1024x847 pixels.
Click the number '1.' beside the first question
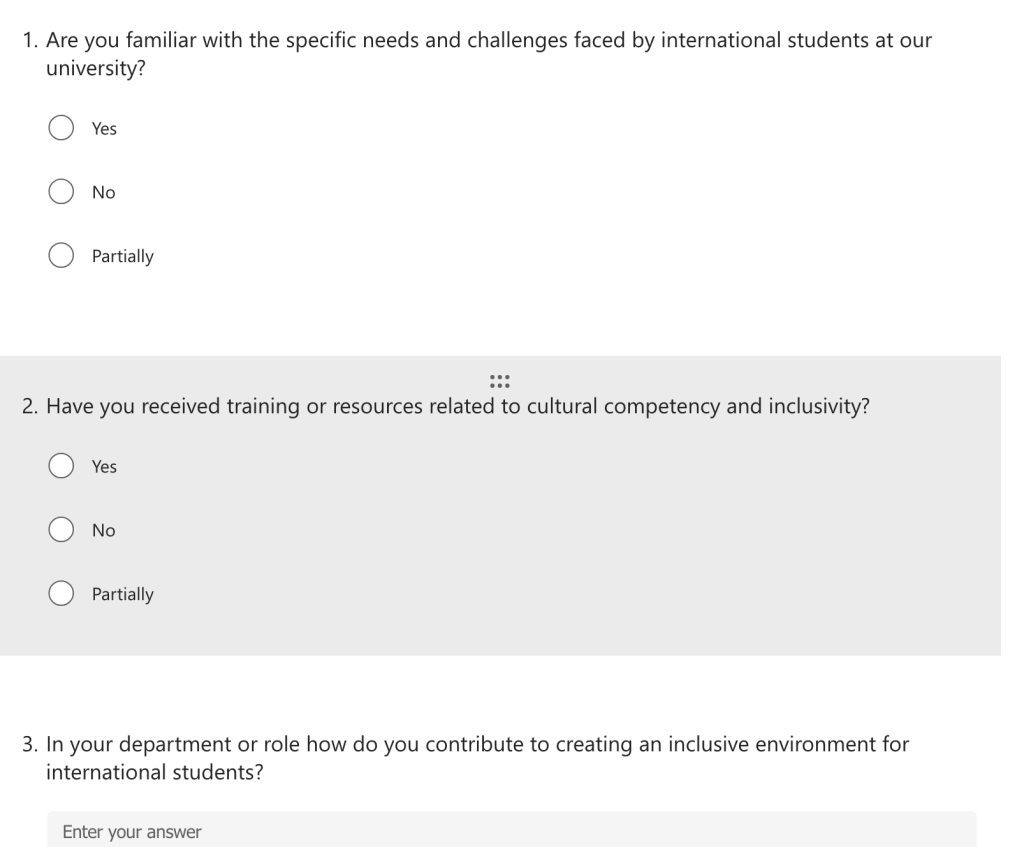coord(31,40)
